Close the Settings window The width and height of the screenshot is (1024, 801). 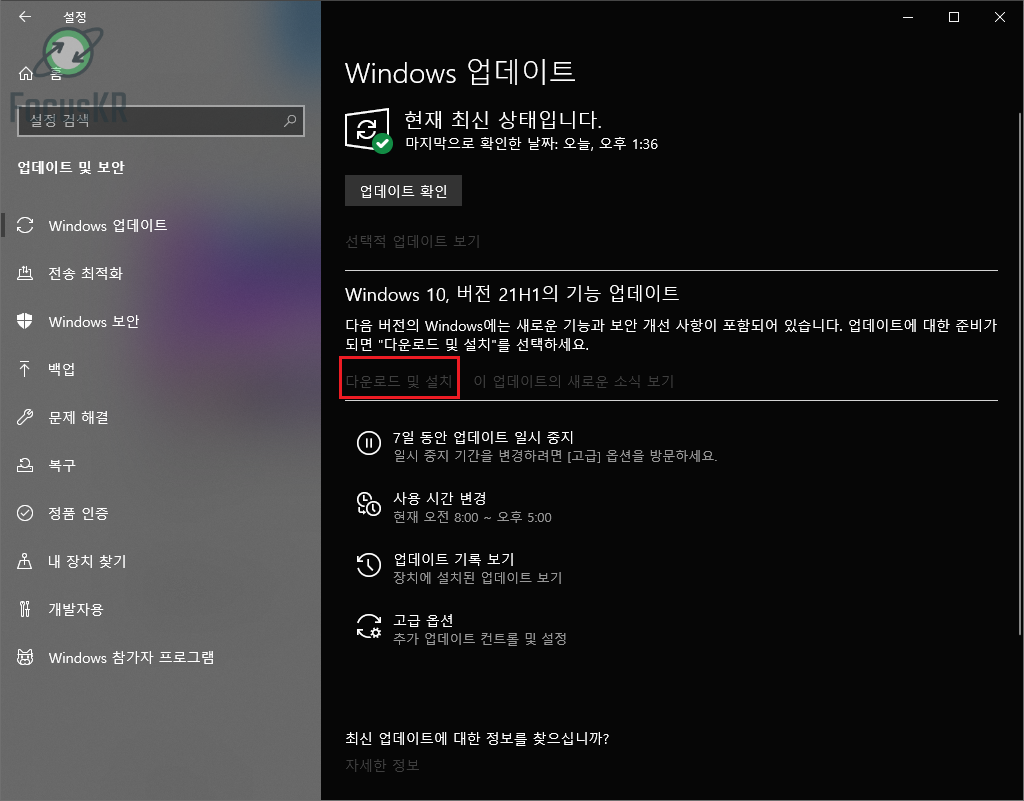click(1000, 18)
